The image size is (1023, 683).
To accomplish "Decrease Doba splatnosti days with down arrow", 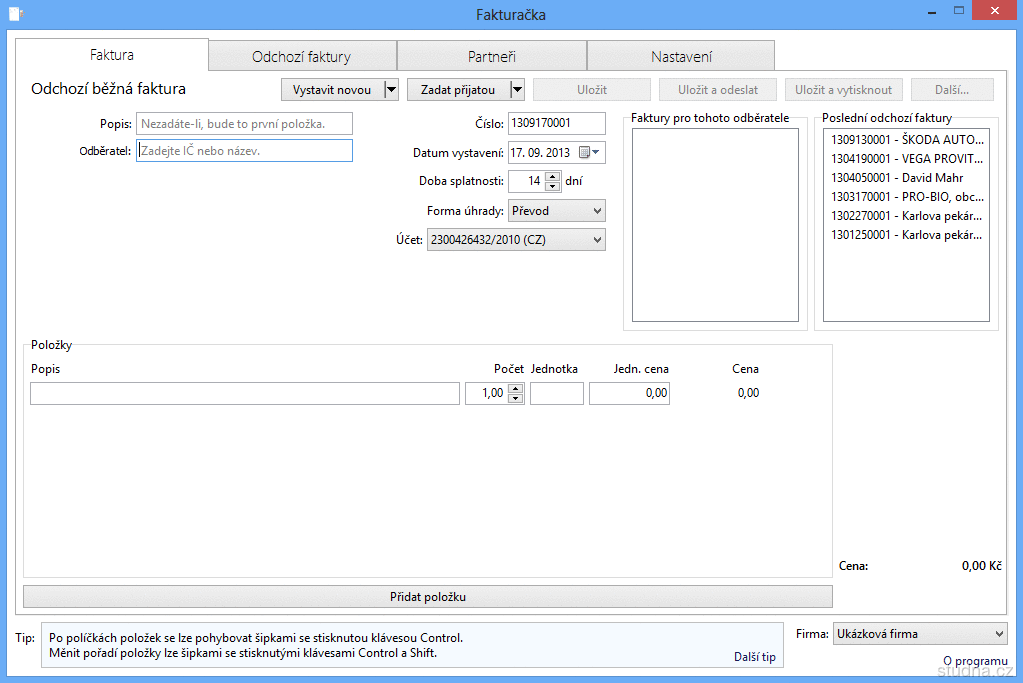I will tap(552, 187).
